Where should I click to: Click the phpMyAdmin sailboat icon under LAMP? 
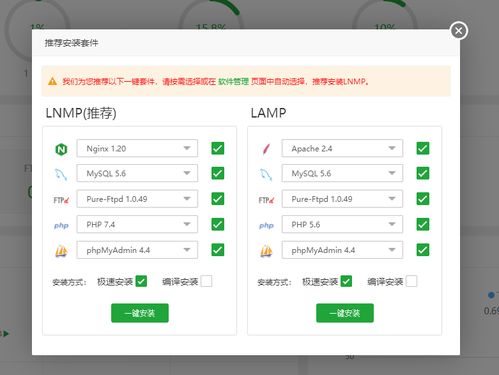coord(266,251)
